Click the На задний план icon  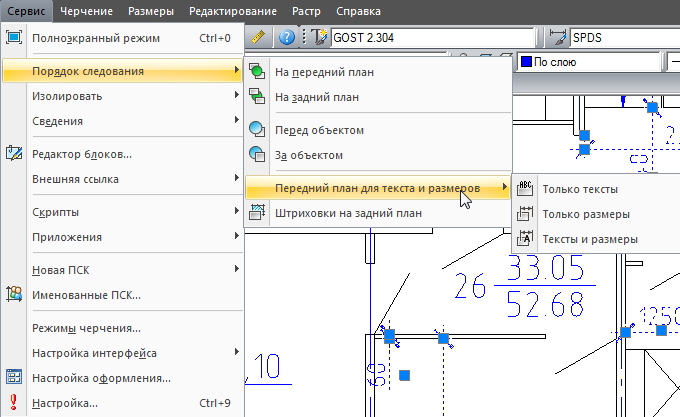pos(257,96)
